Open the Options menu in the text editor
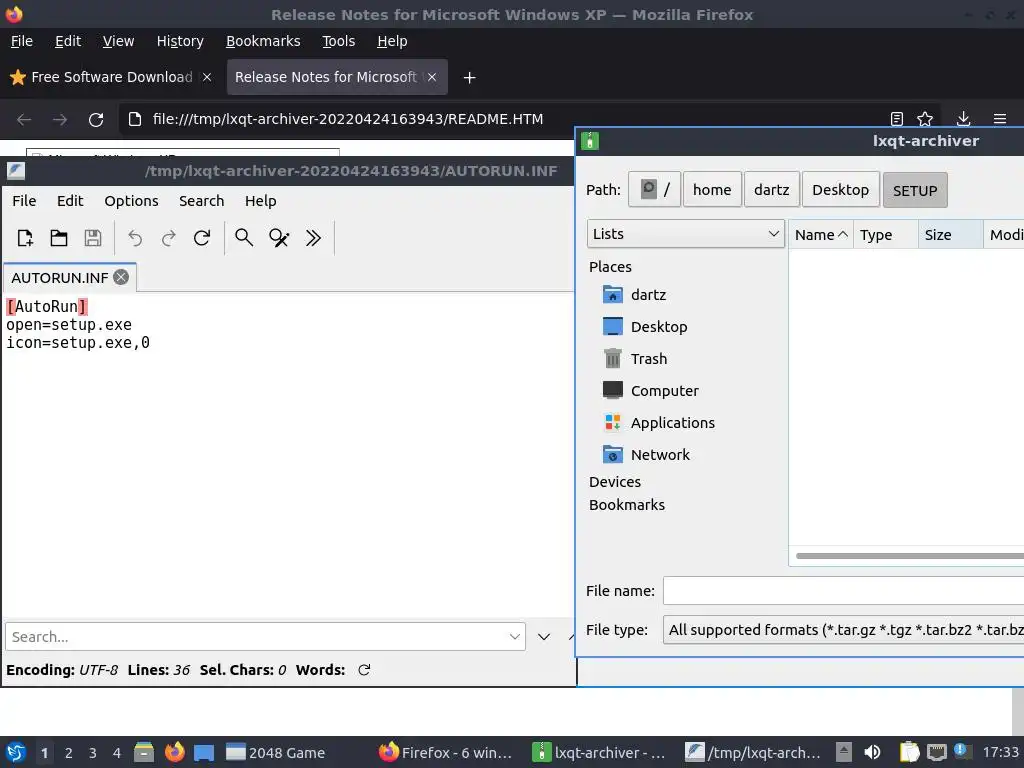 pos(131,200)
